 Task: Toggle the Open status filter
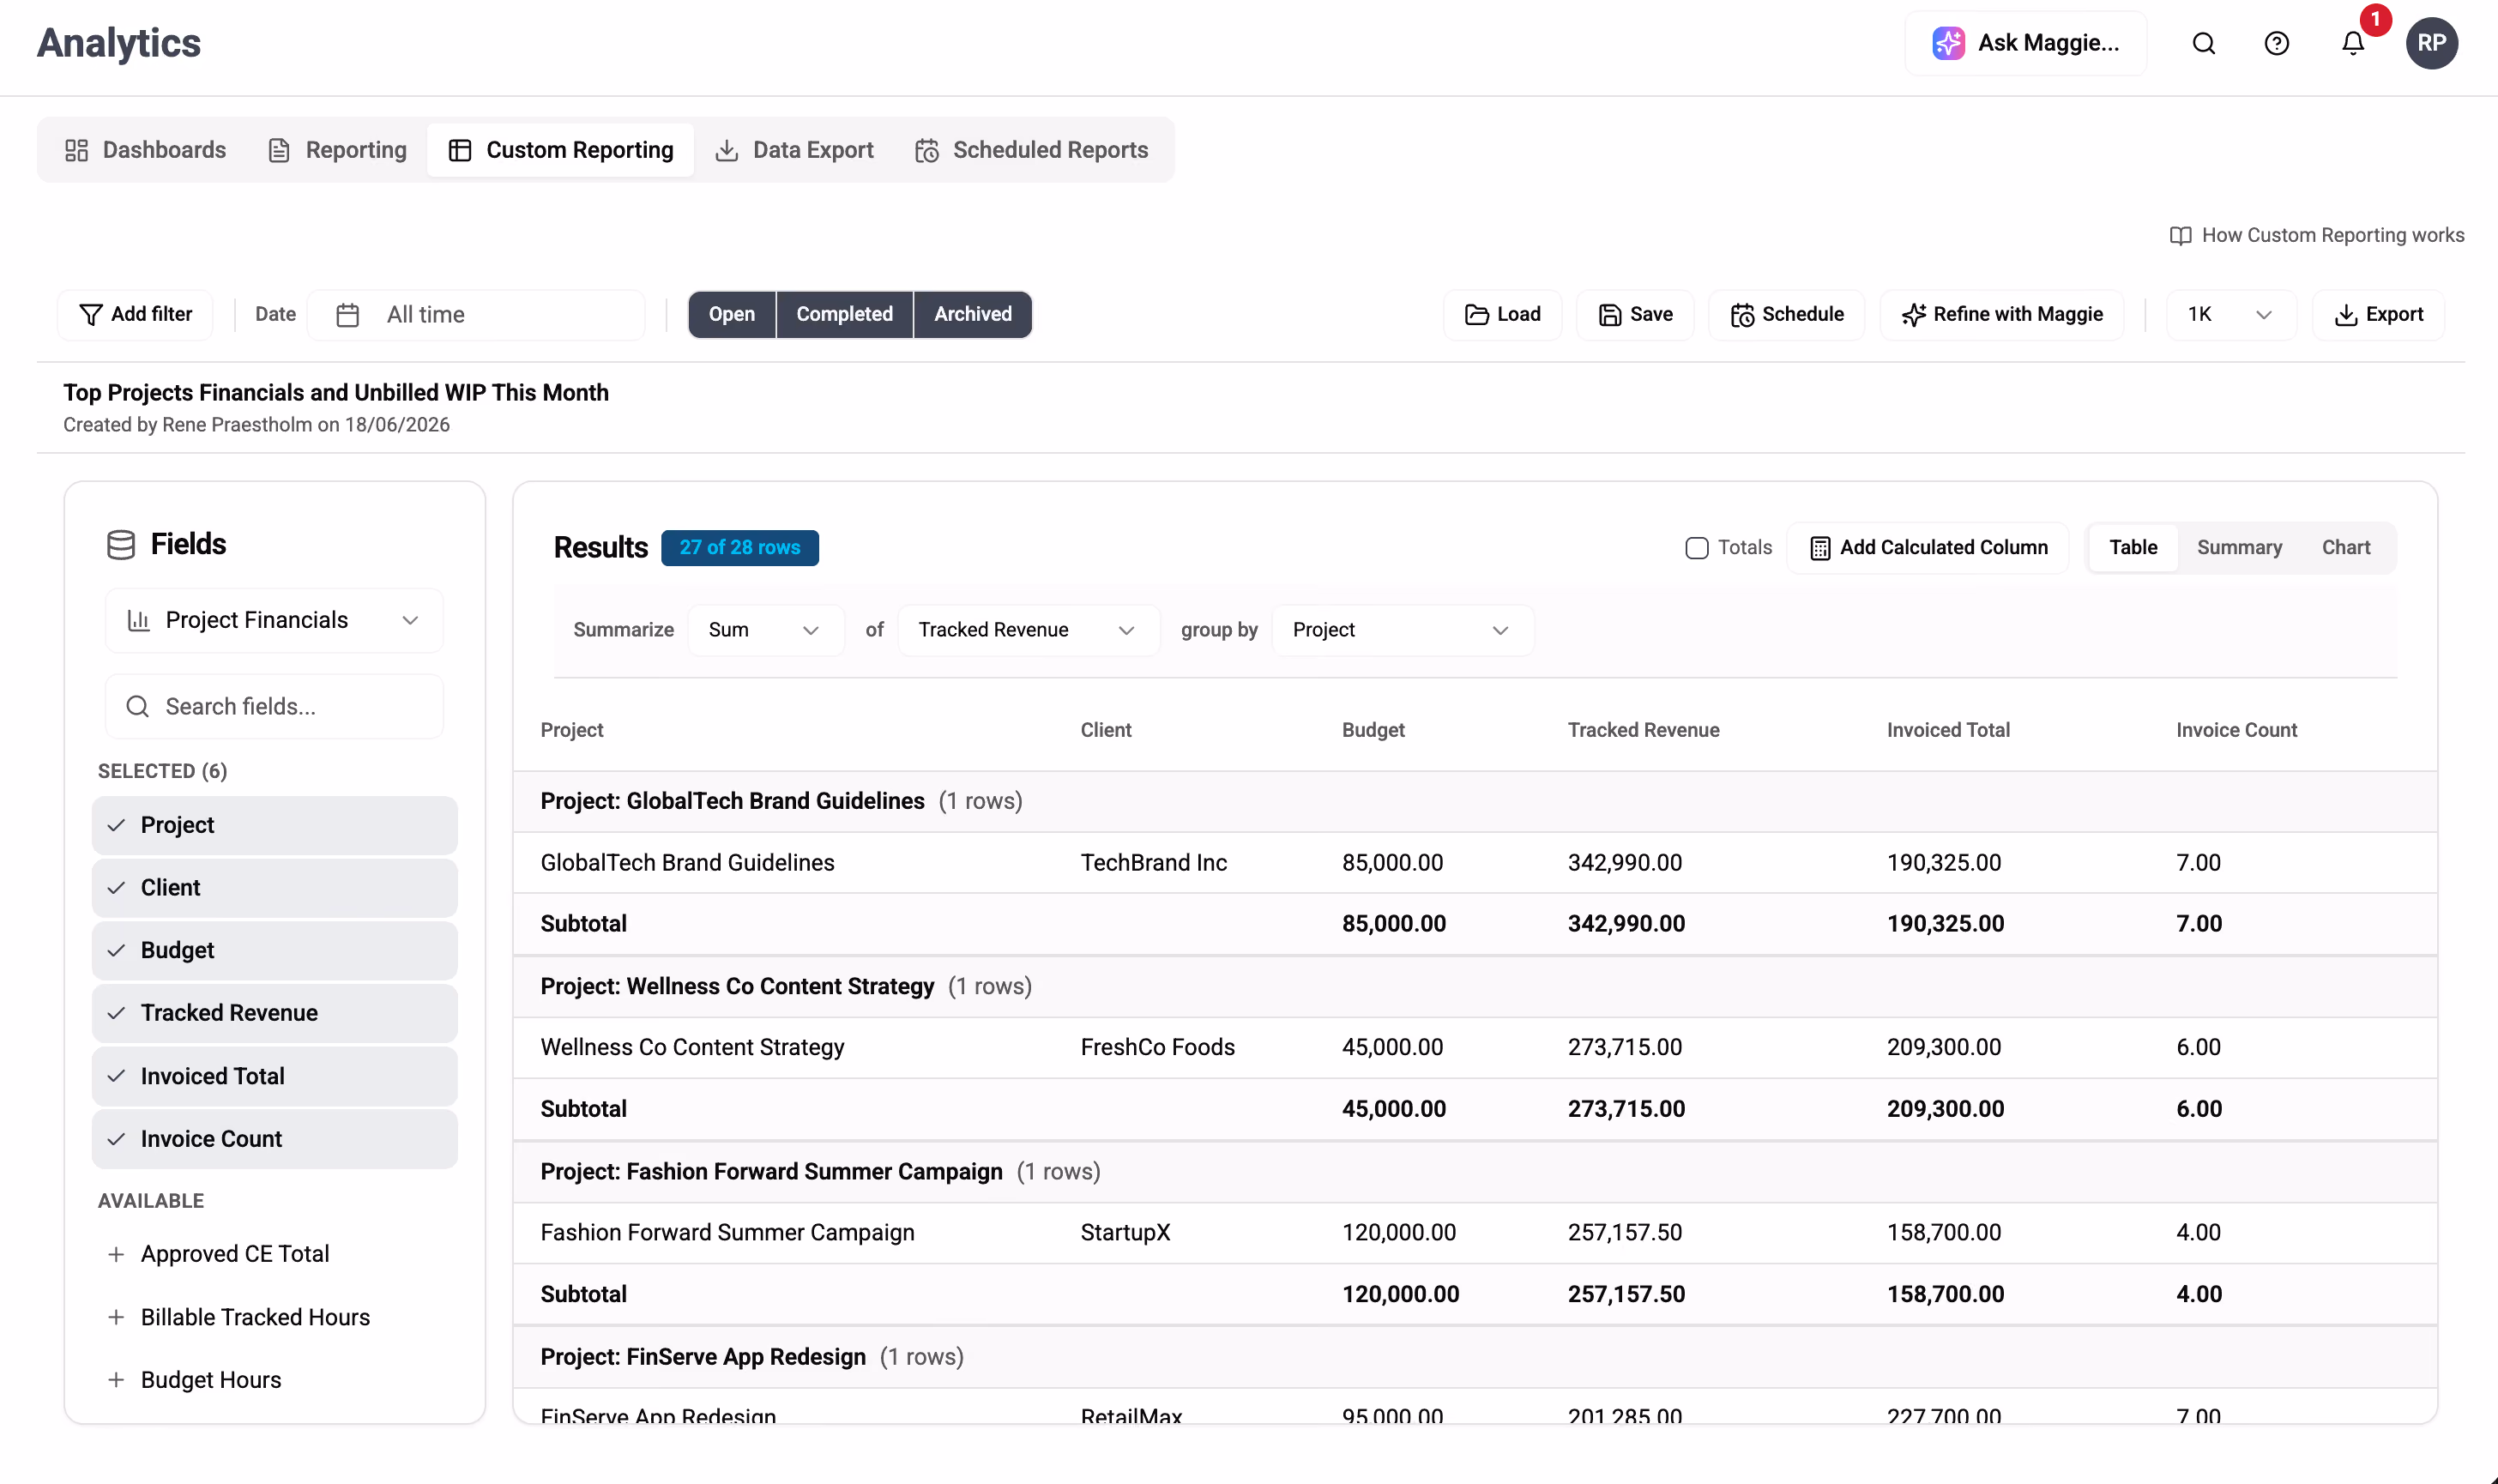pos(732,315)
